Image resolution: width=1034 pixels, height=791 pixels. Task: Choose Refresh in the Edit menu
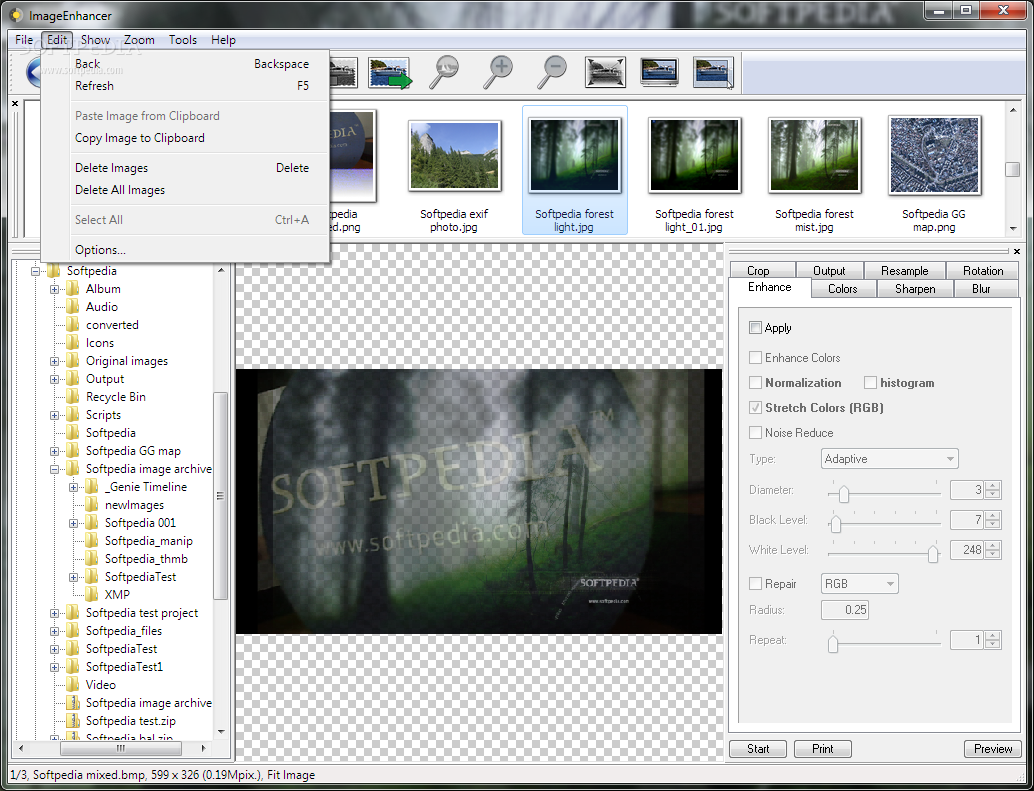[x=94, y=86]
